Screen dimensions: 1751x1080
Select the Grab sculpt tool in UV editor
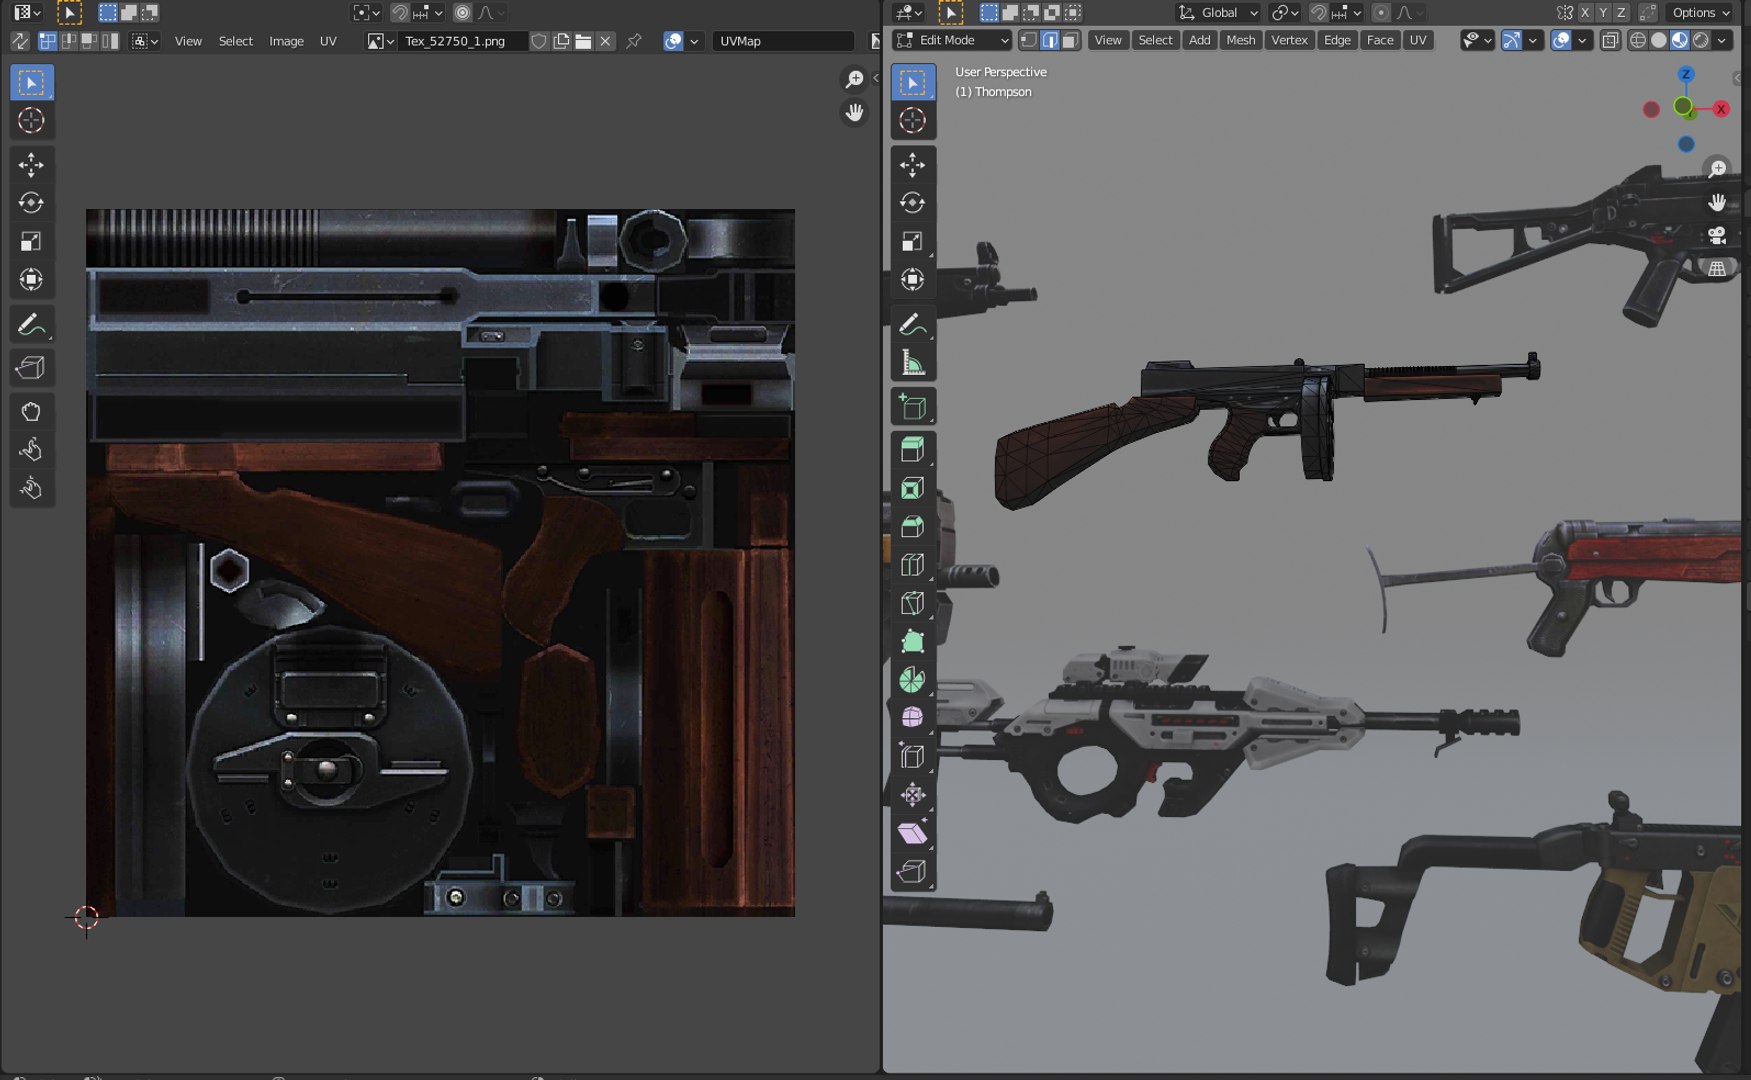pos(31,411)
